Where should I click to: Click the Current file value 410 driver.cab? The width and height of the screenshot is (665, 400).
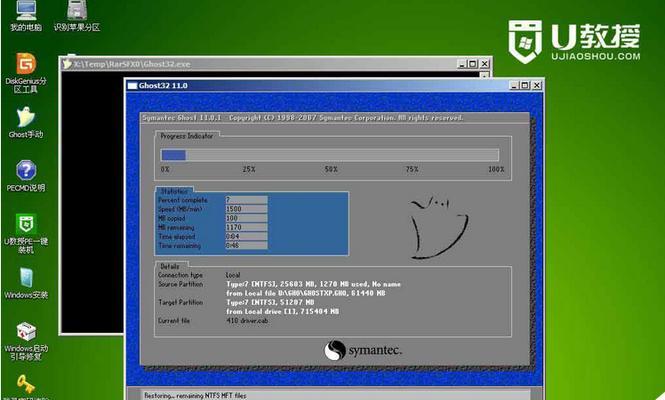point(247,321)
